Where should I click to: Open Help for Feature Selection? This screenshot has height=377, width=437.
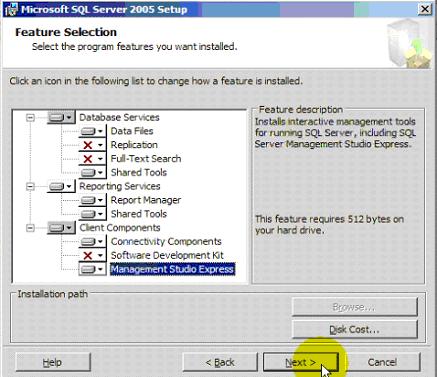tap(53, 362)
